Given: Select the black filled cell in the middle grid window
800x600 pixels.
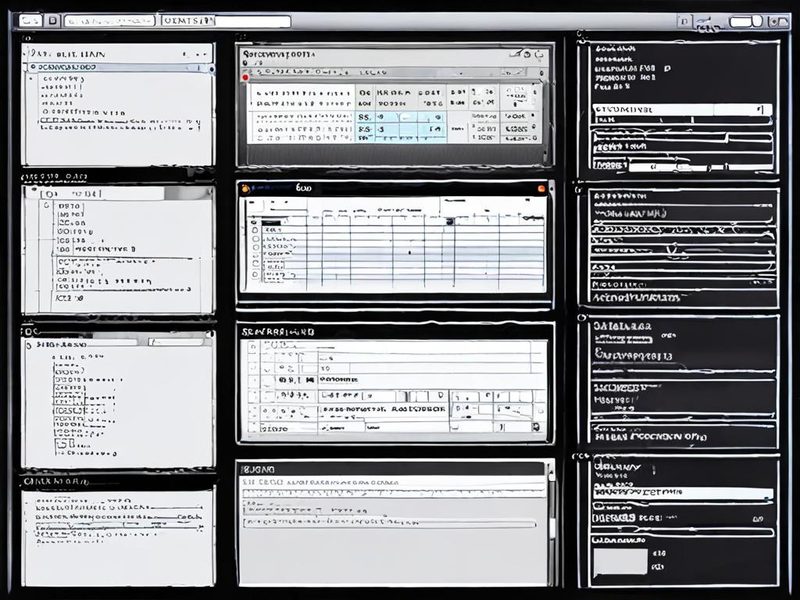Looking at the screenshot, I should point(271,222).
